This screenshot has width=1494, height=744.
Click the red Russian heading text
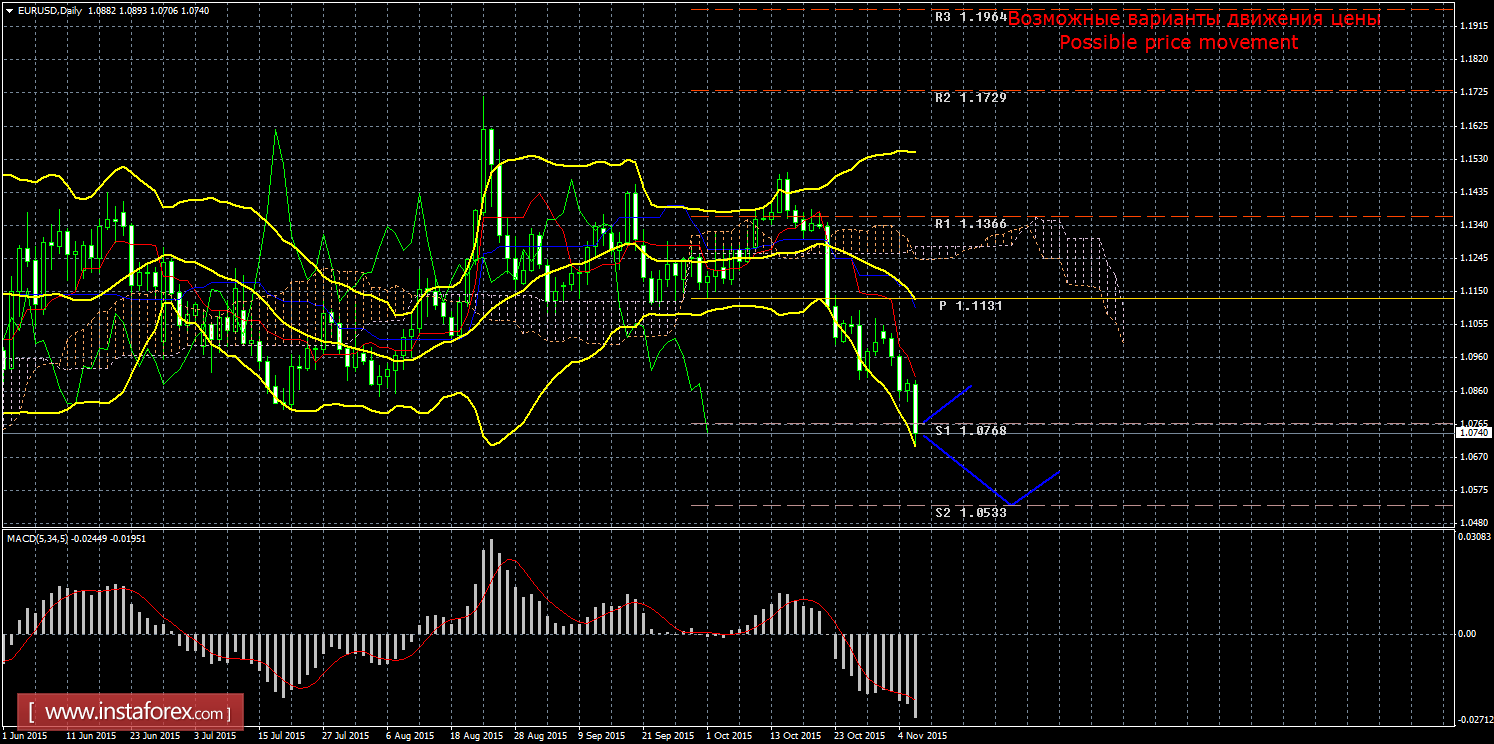pos(1193,19)
